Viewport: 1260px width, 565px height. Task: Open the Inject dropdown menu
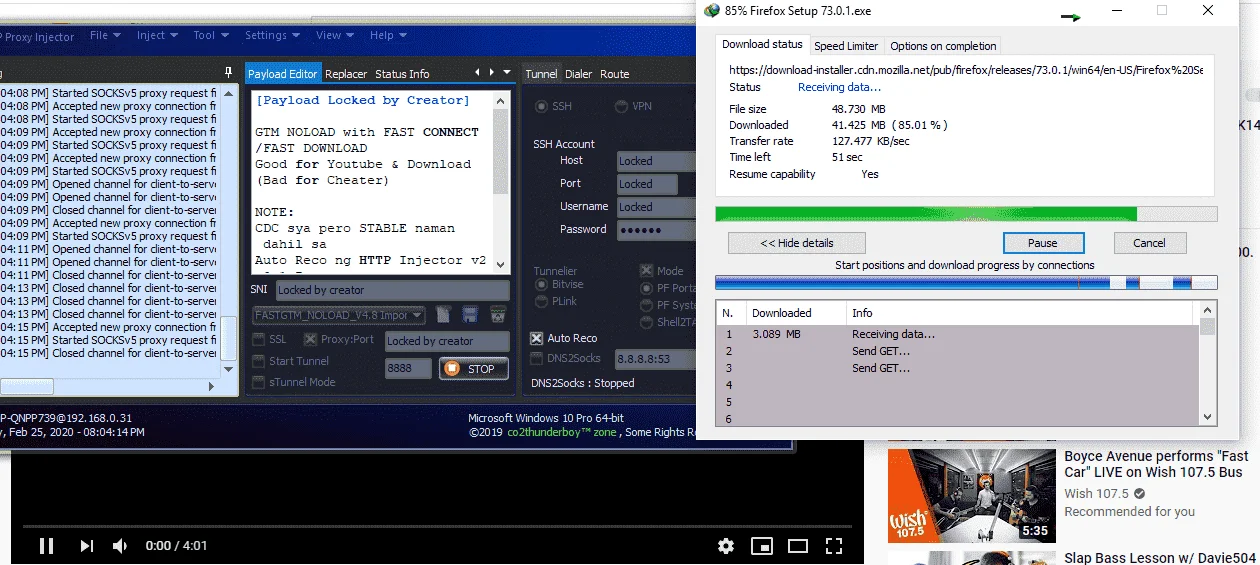157,35
